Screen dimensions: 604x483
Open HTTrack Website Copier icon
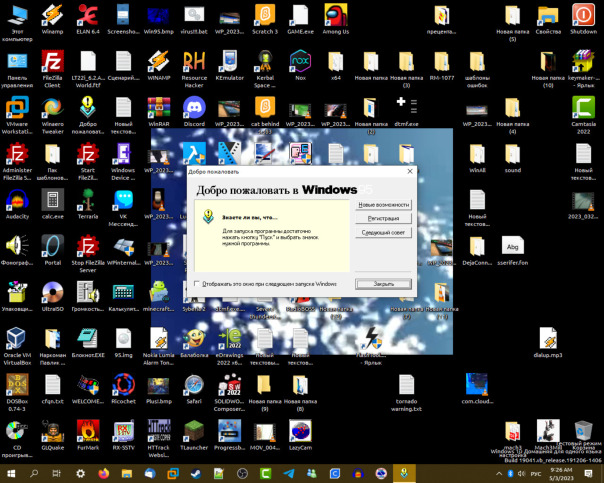(159, 438)
